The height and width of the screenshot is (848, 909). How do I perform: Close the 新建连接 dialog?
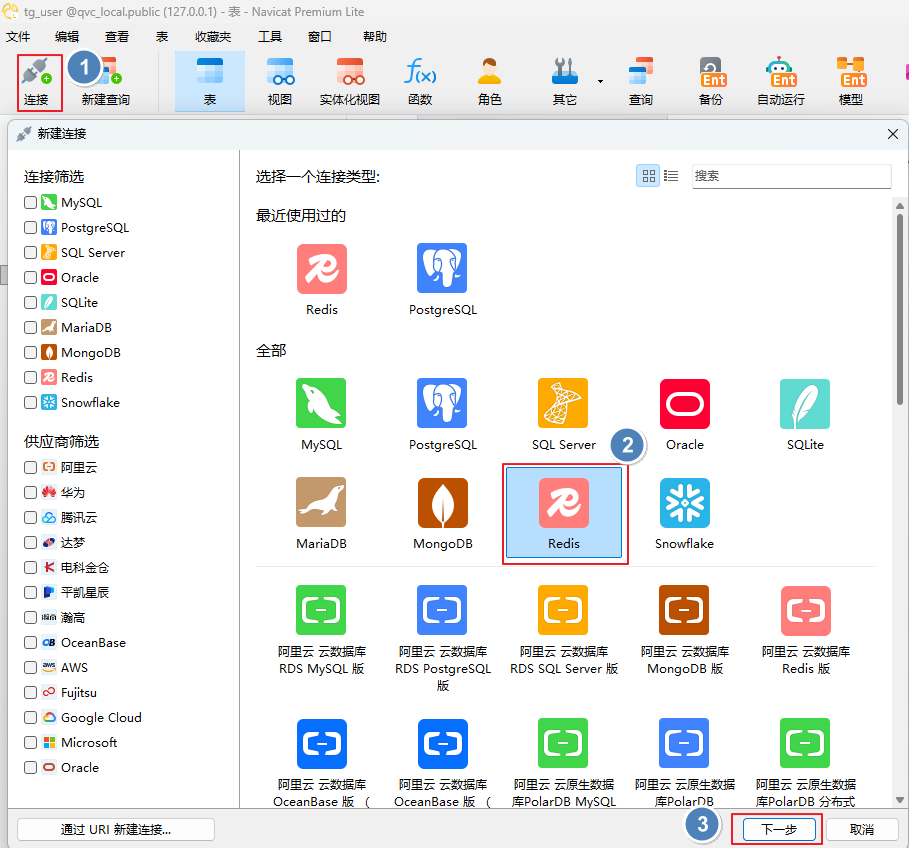coord(893,134)
